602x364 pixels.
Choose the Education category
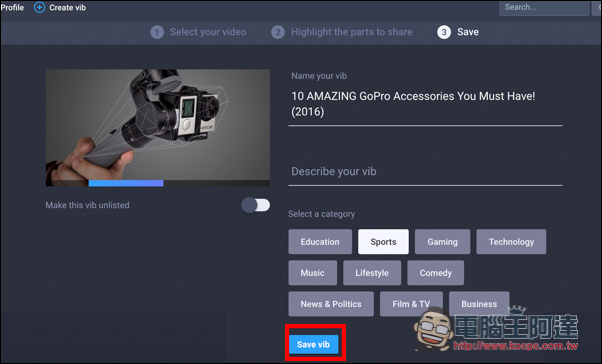(320, 242)
